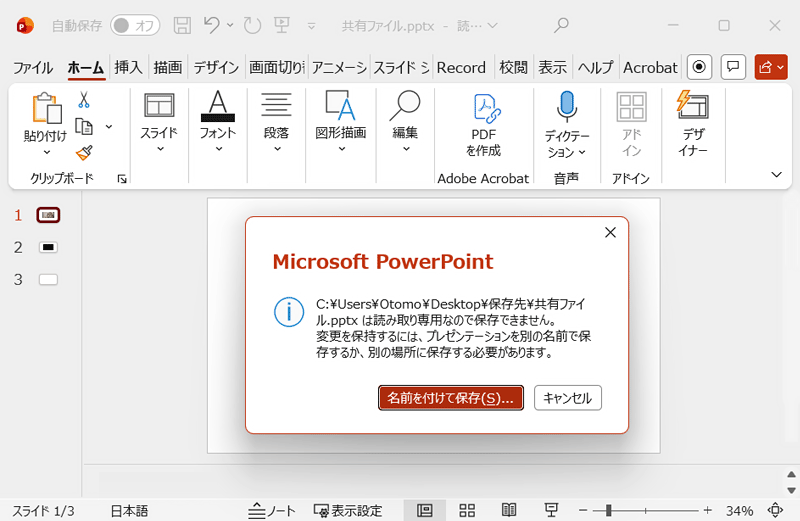The height and width of the screenshot is (521, 800).
Task: Open the 画面切り替え tab
Action: point(277,67)
